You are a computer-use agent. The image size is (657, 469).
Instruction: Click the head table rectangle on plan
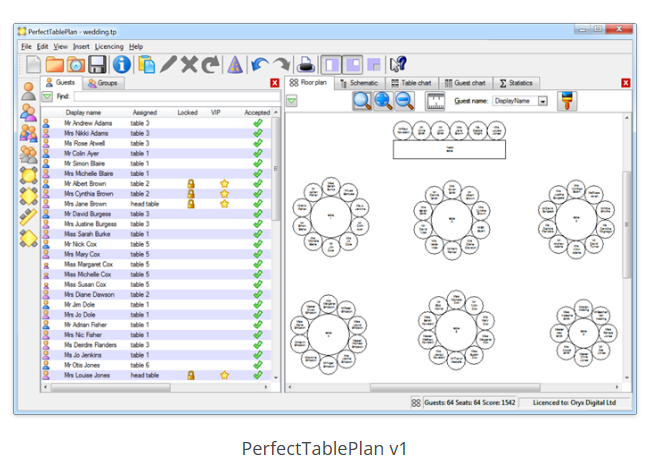coord(449,150)
